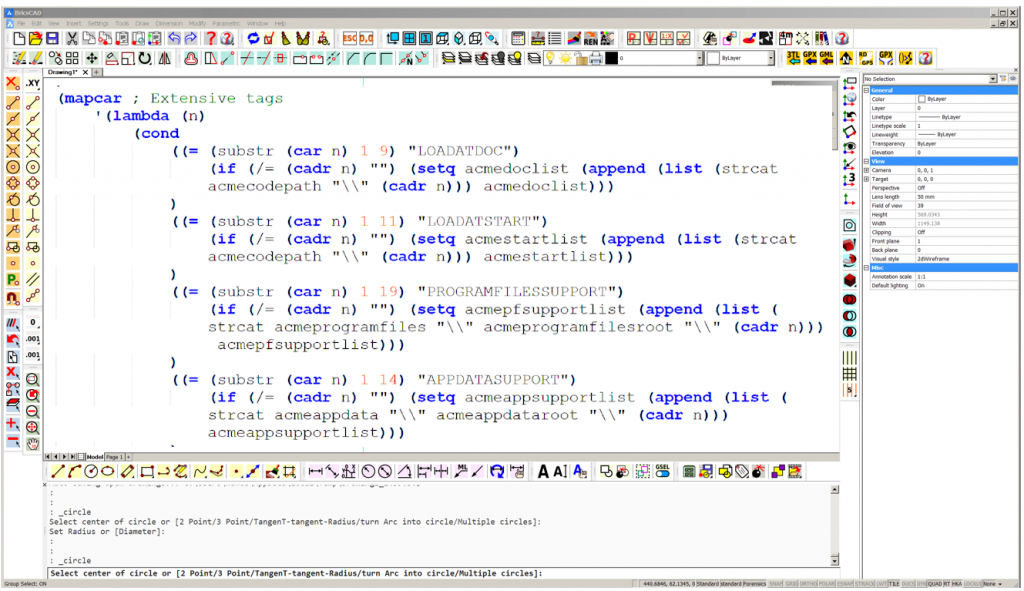Open the Draw menu
This screenshot has width=1024, height=591.
142,24
